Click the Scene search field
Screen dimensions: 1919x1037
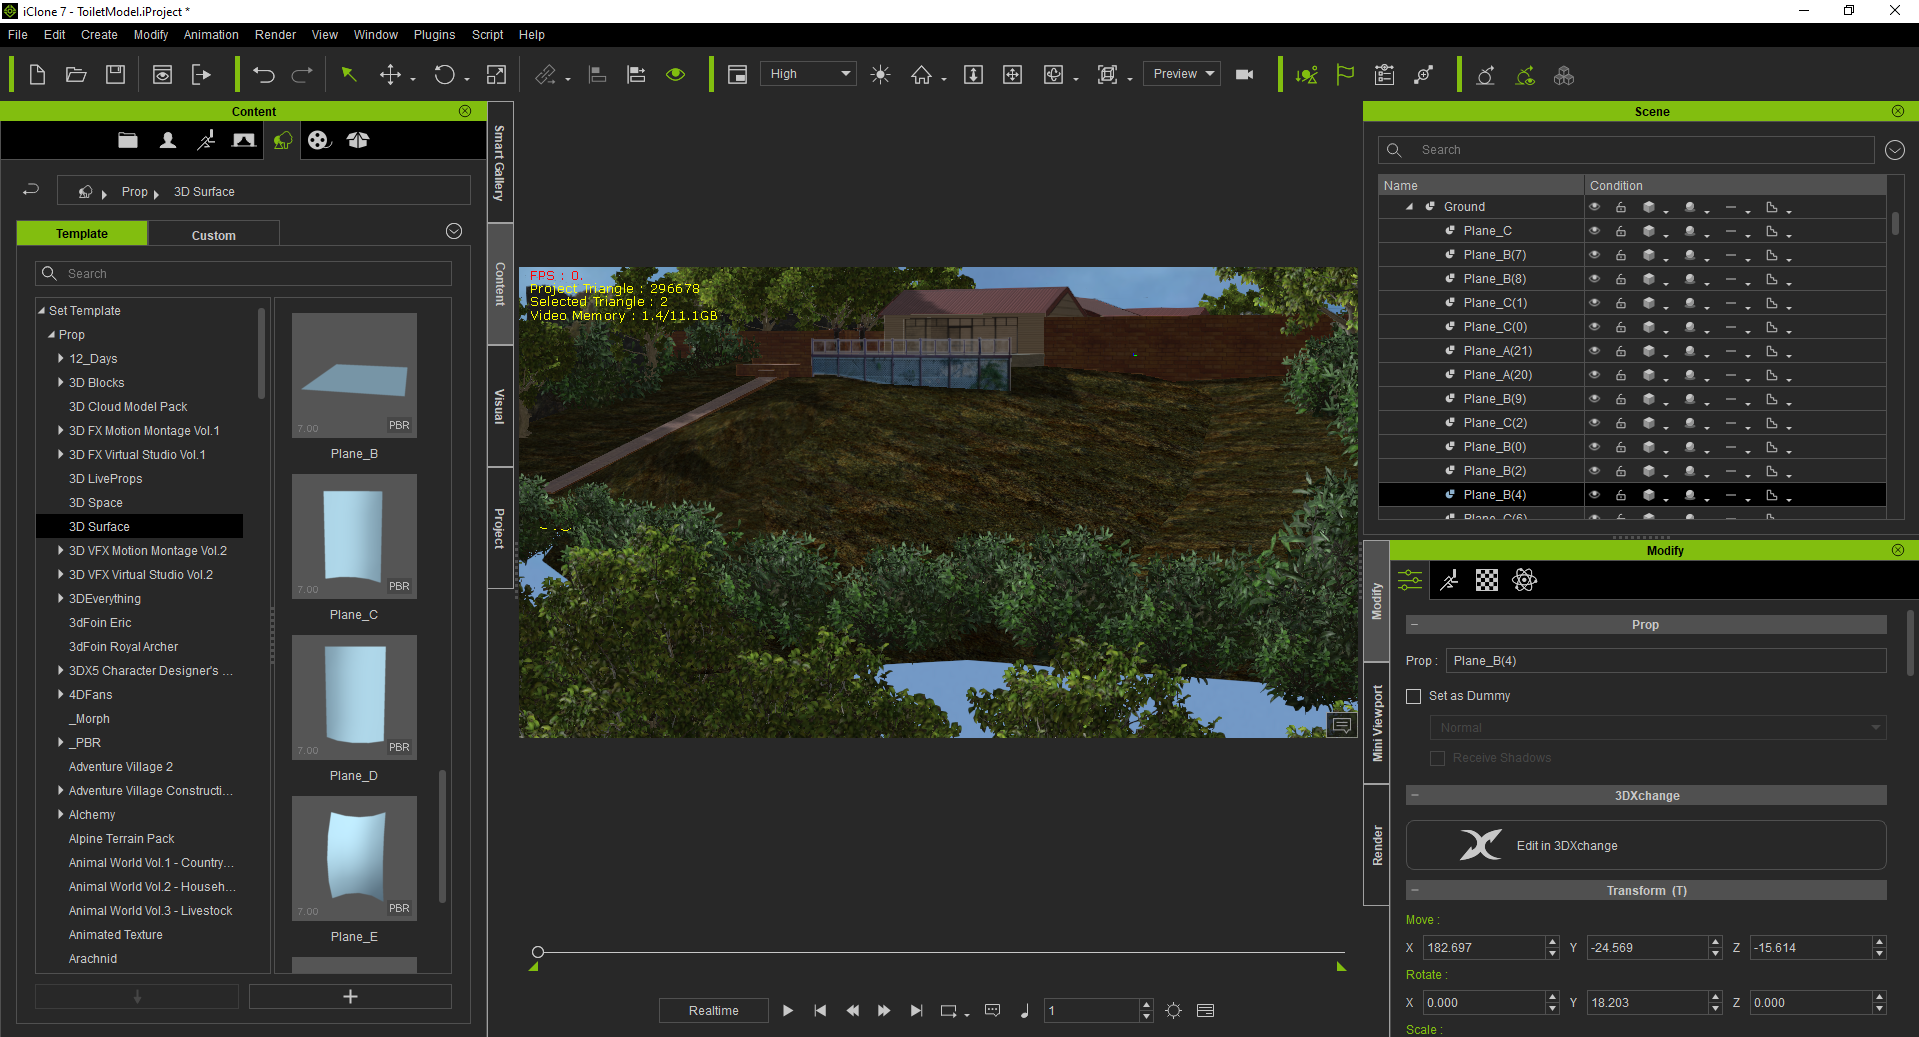tap(1626, 150)
